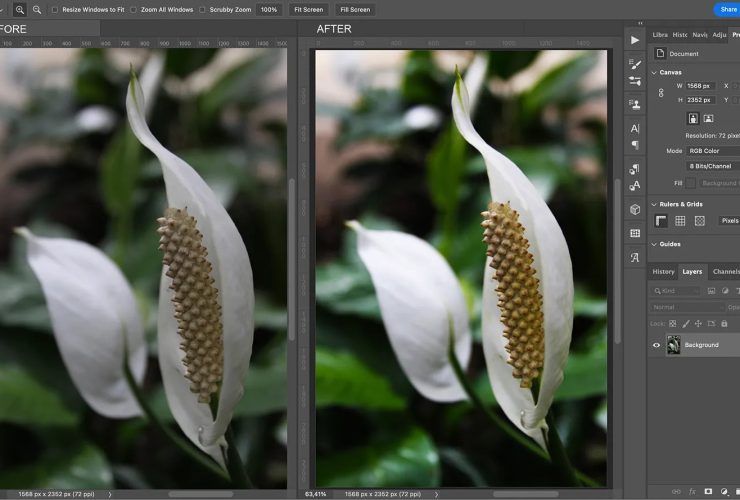This screenshot has height=500, width=740.
Task: Switch to the Channels tab
Action: pos(725,272)
